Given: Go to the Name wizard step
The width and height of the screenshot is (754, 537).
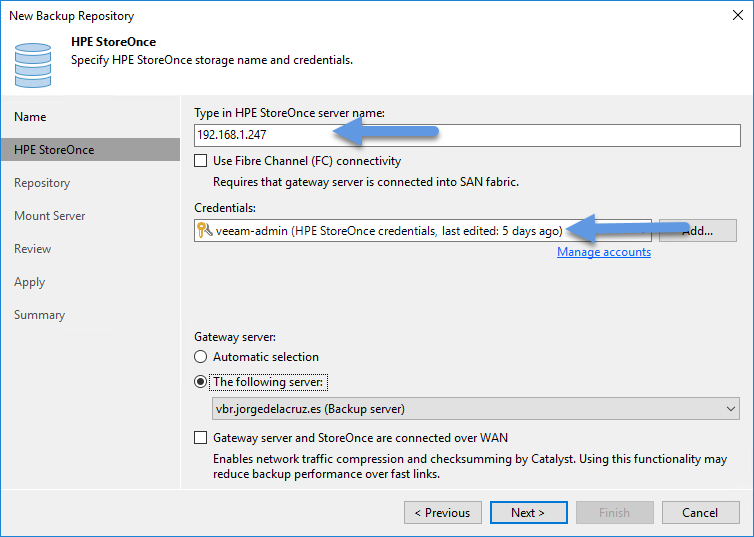Looking at the screenshot, I should (x=30, y=117).
